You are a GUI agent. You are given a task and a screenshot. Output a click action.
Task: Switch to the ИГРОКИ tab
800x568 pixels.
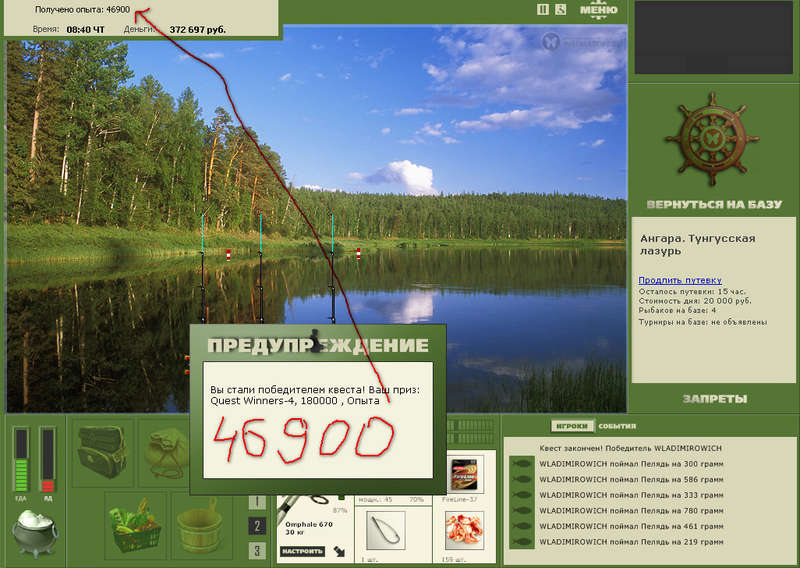point(572,426)
